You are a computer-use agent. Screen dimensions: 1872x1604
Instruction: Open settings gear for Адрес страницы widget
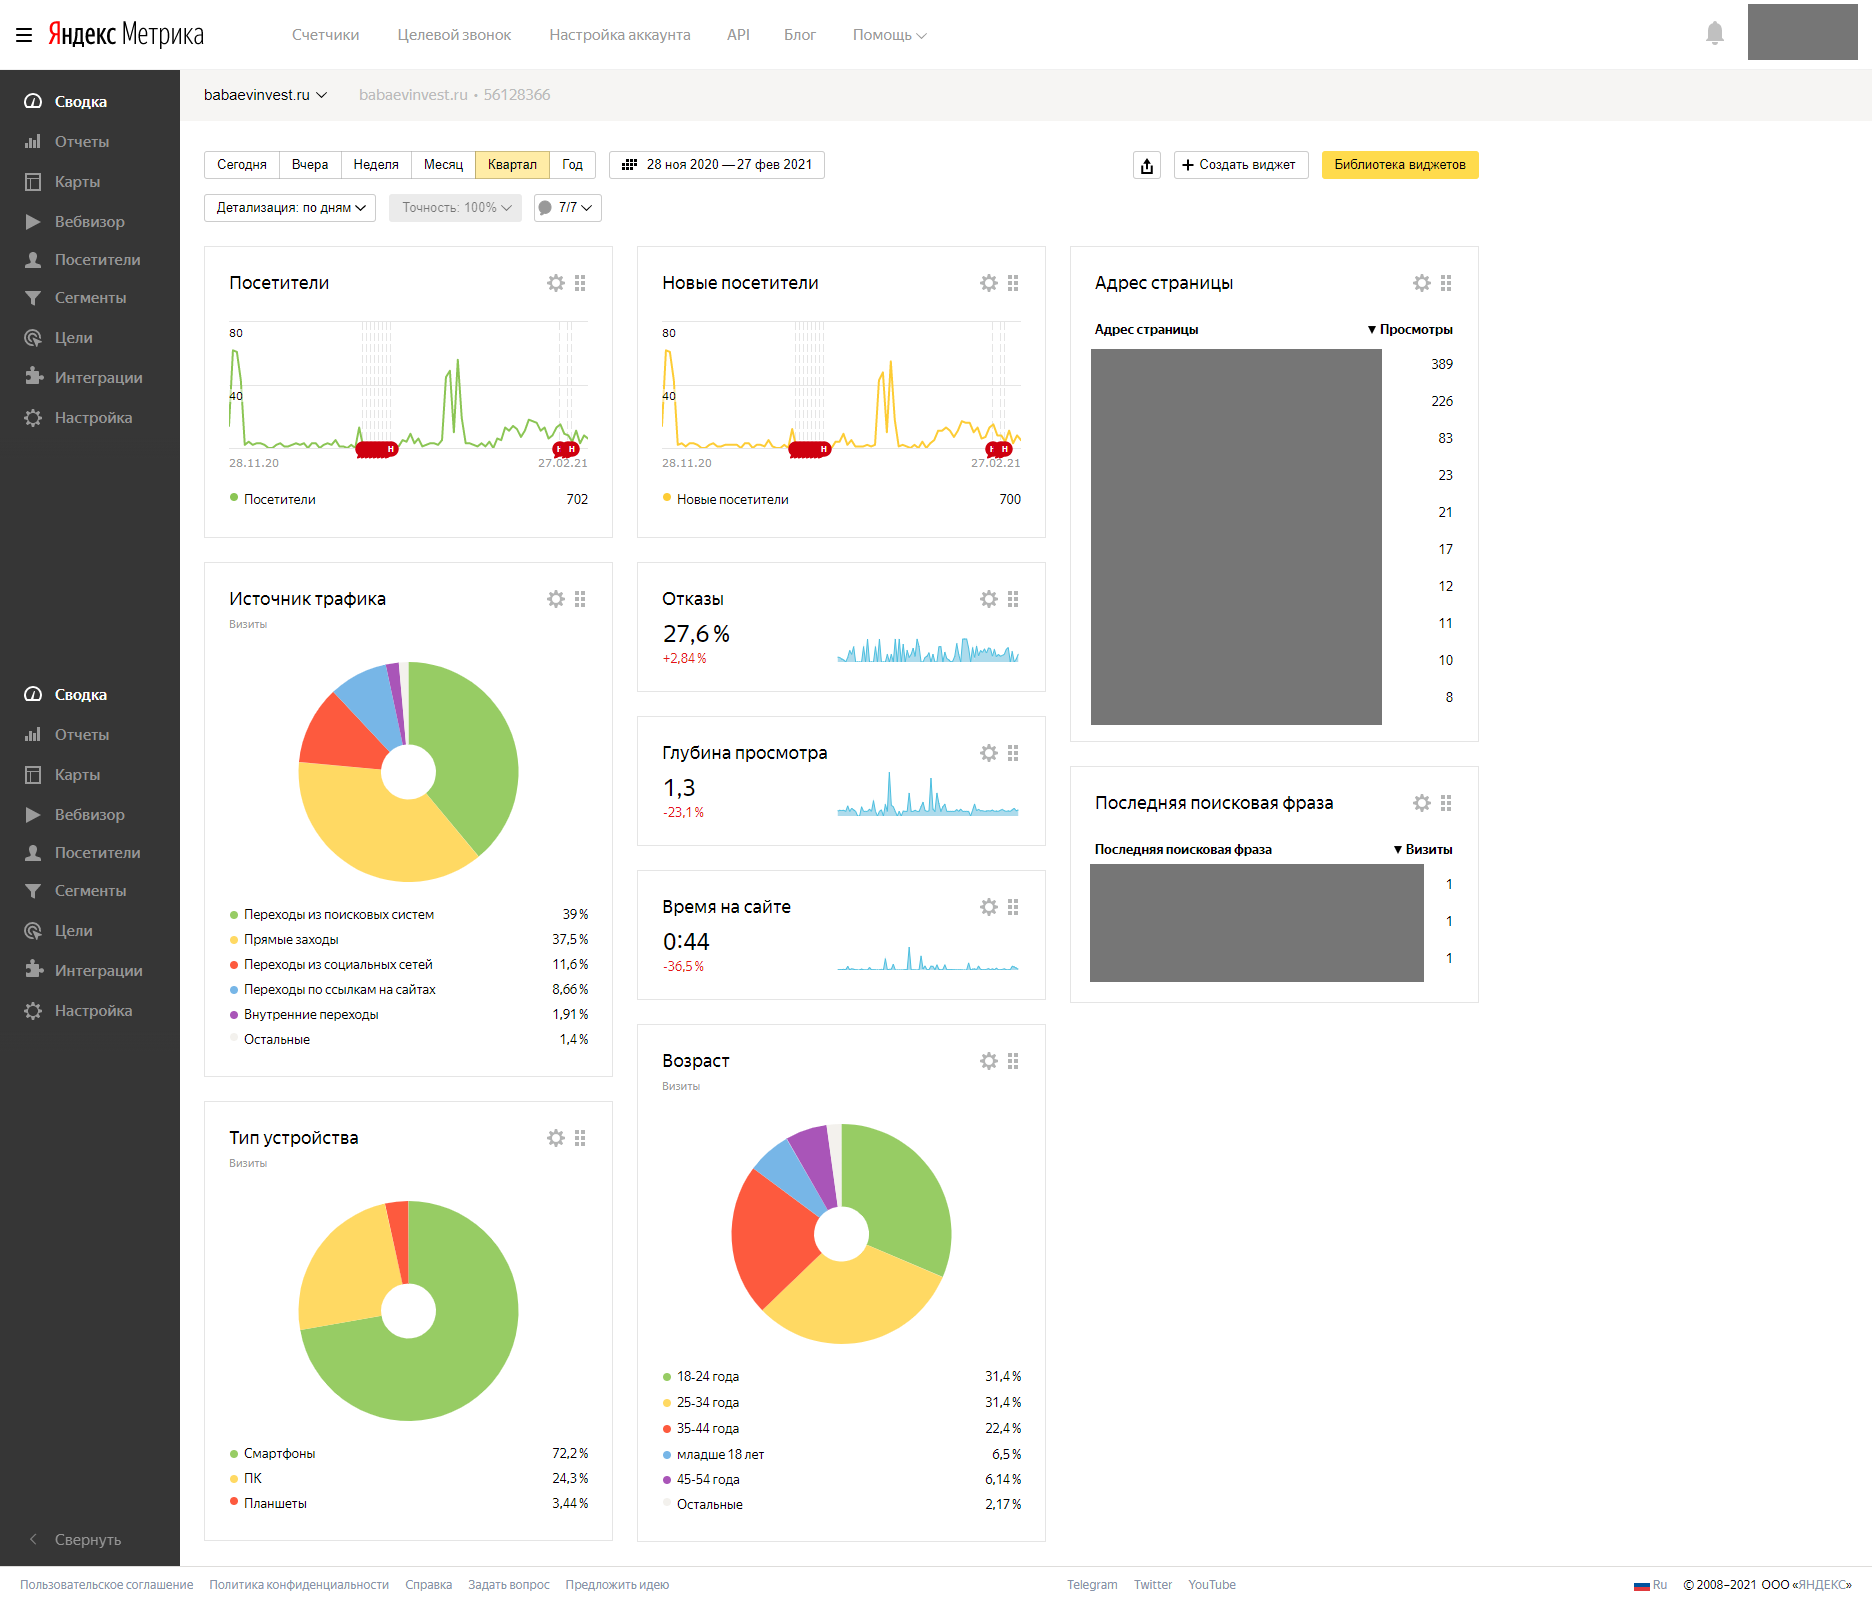pyautogui.click(x=1422, y=283)
